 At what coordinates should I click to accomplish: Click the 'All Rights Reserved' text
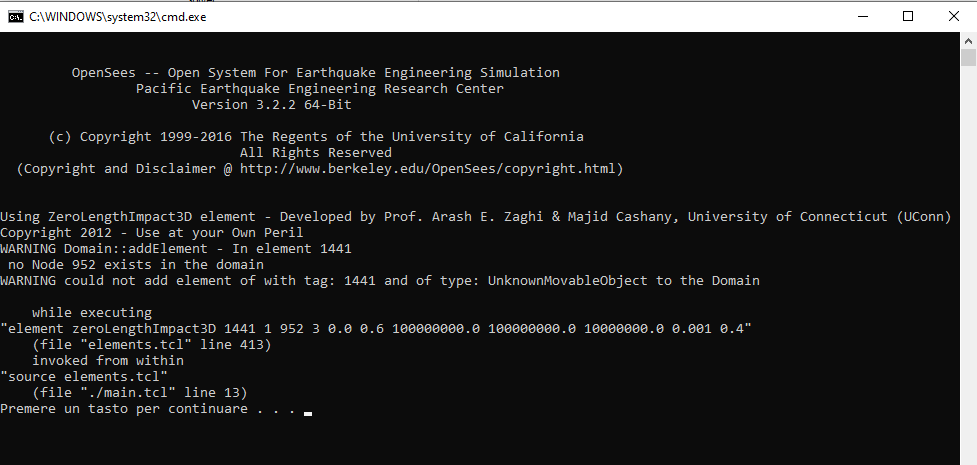(316, 153)
